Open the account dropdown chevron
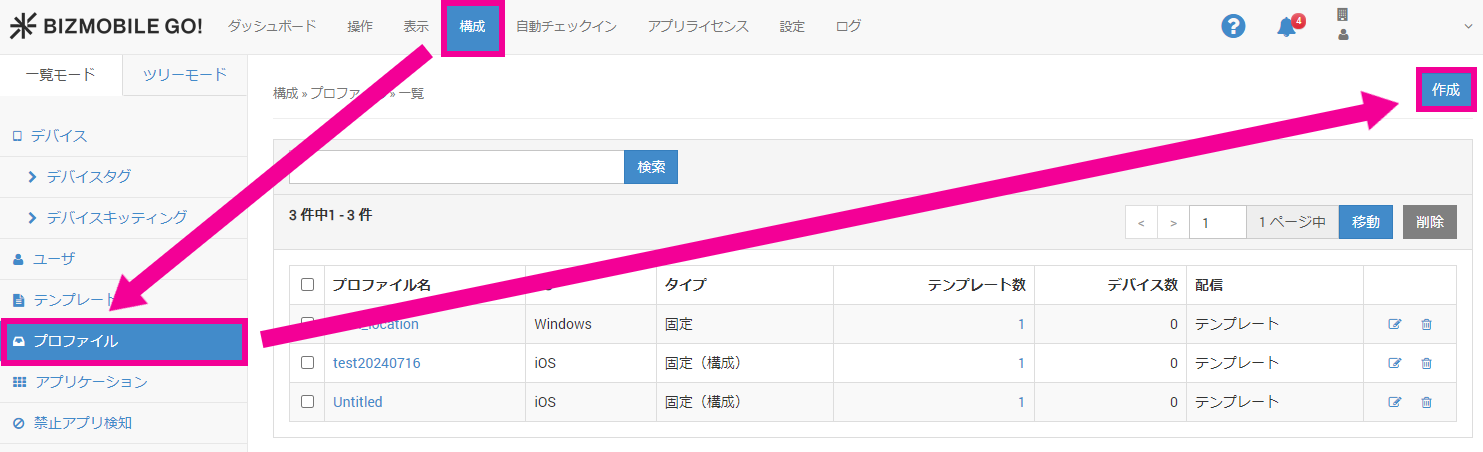This screenshot has width=1483, height=452. 1468,27
